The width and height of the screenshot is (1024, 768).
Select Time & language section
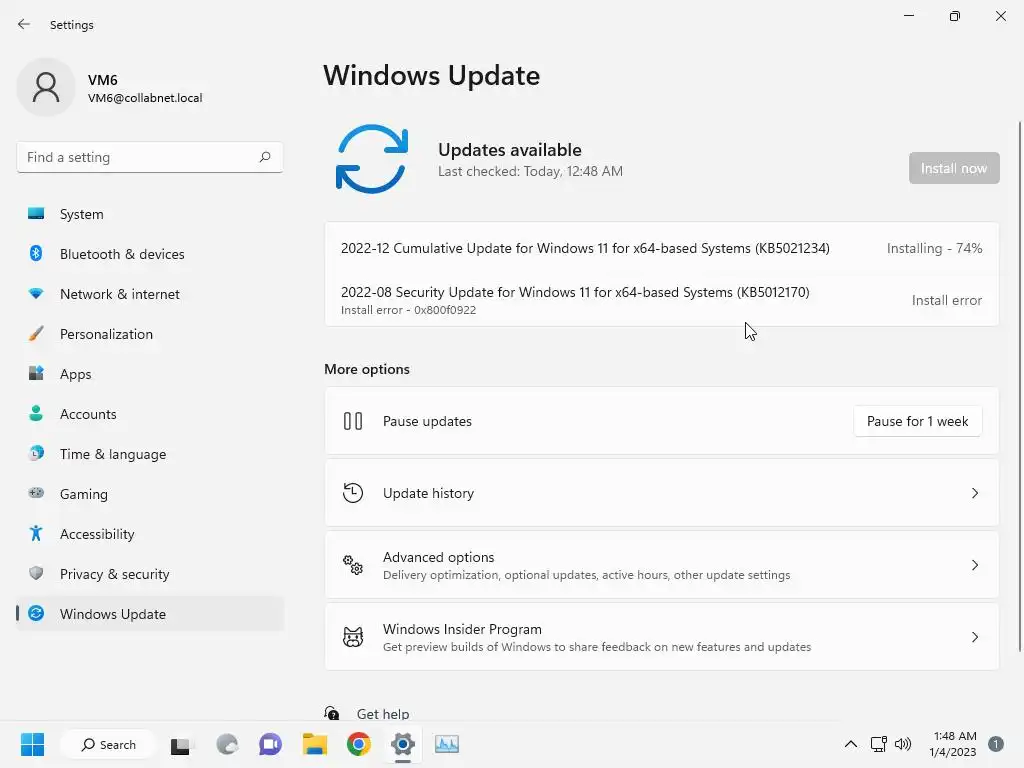[x=150, y=453]
